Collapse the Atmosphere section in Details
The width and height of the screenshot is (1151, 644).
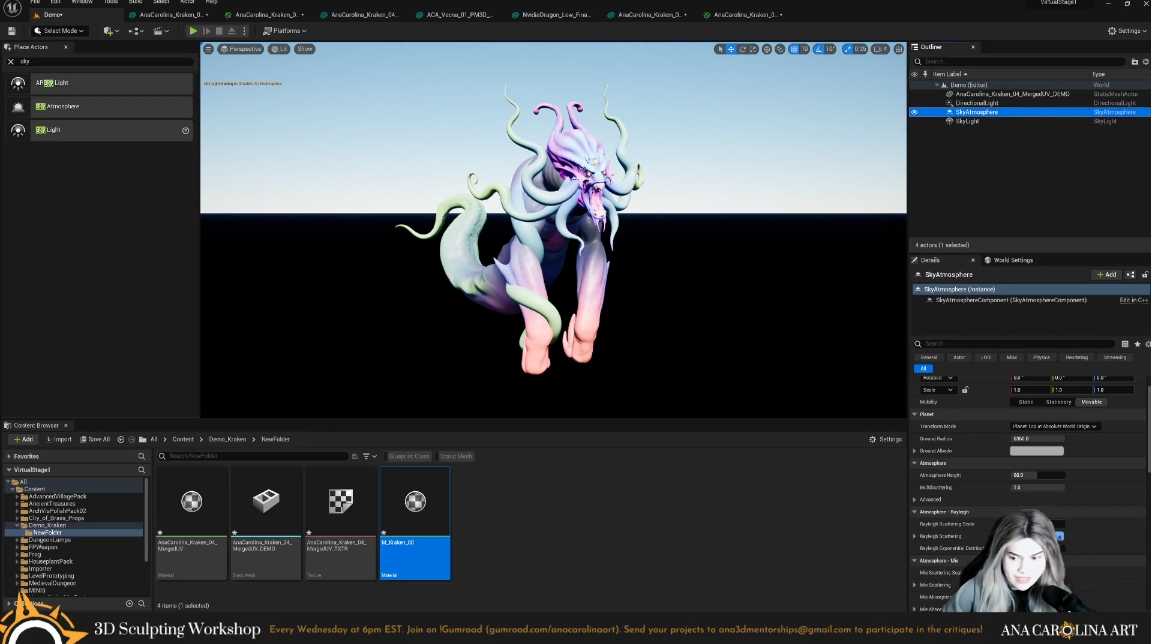[915, 463]
